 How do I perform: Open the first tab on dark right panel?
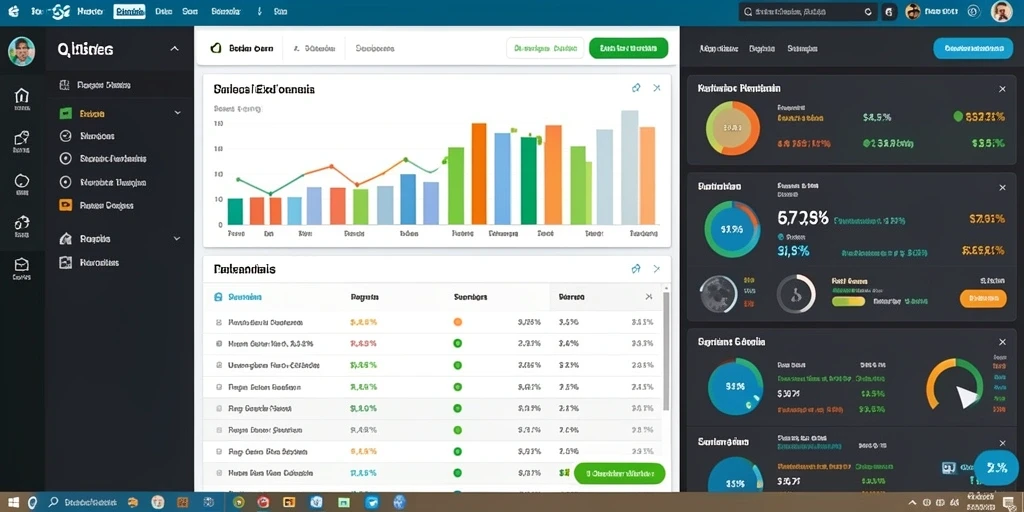tap(718, 48)
